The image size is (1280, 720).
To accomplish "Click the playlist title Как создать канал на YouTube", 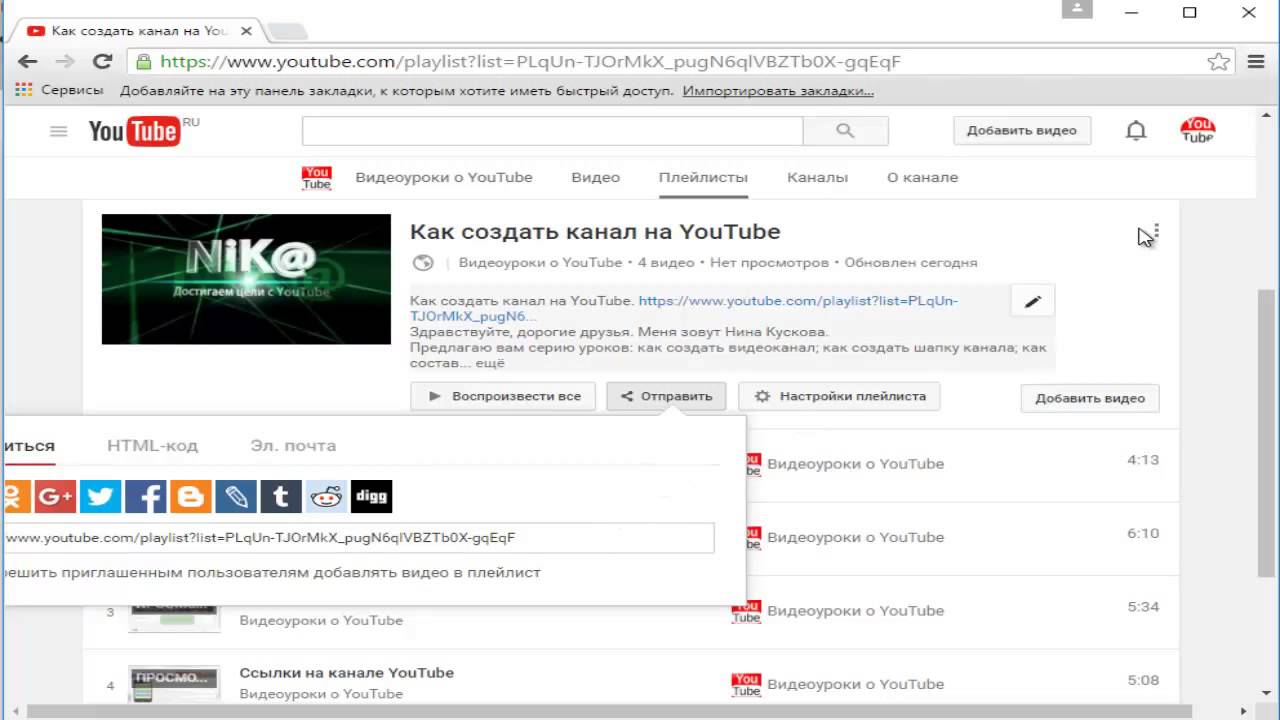I will coord(595,232).
